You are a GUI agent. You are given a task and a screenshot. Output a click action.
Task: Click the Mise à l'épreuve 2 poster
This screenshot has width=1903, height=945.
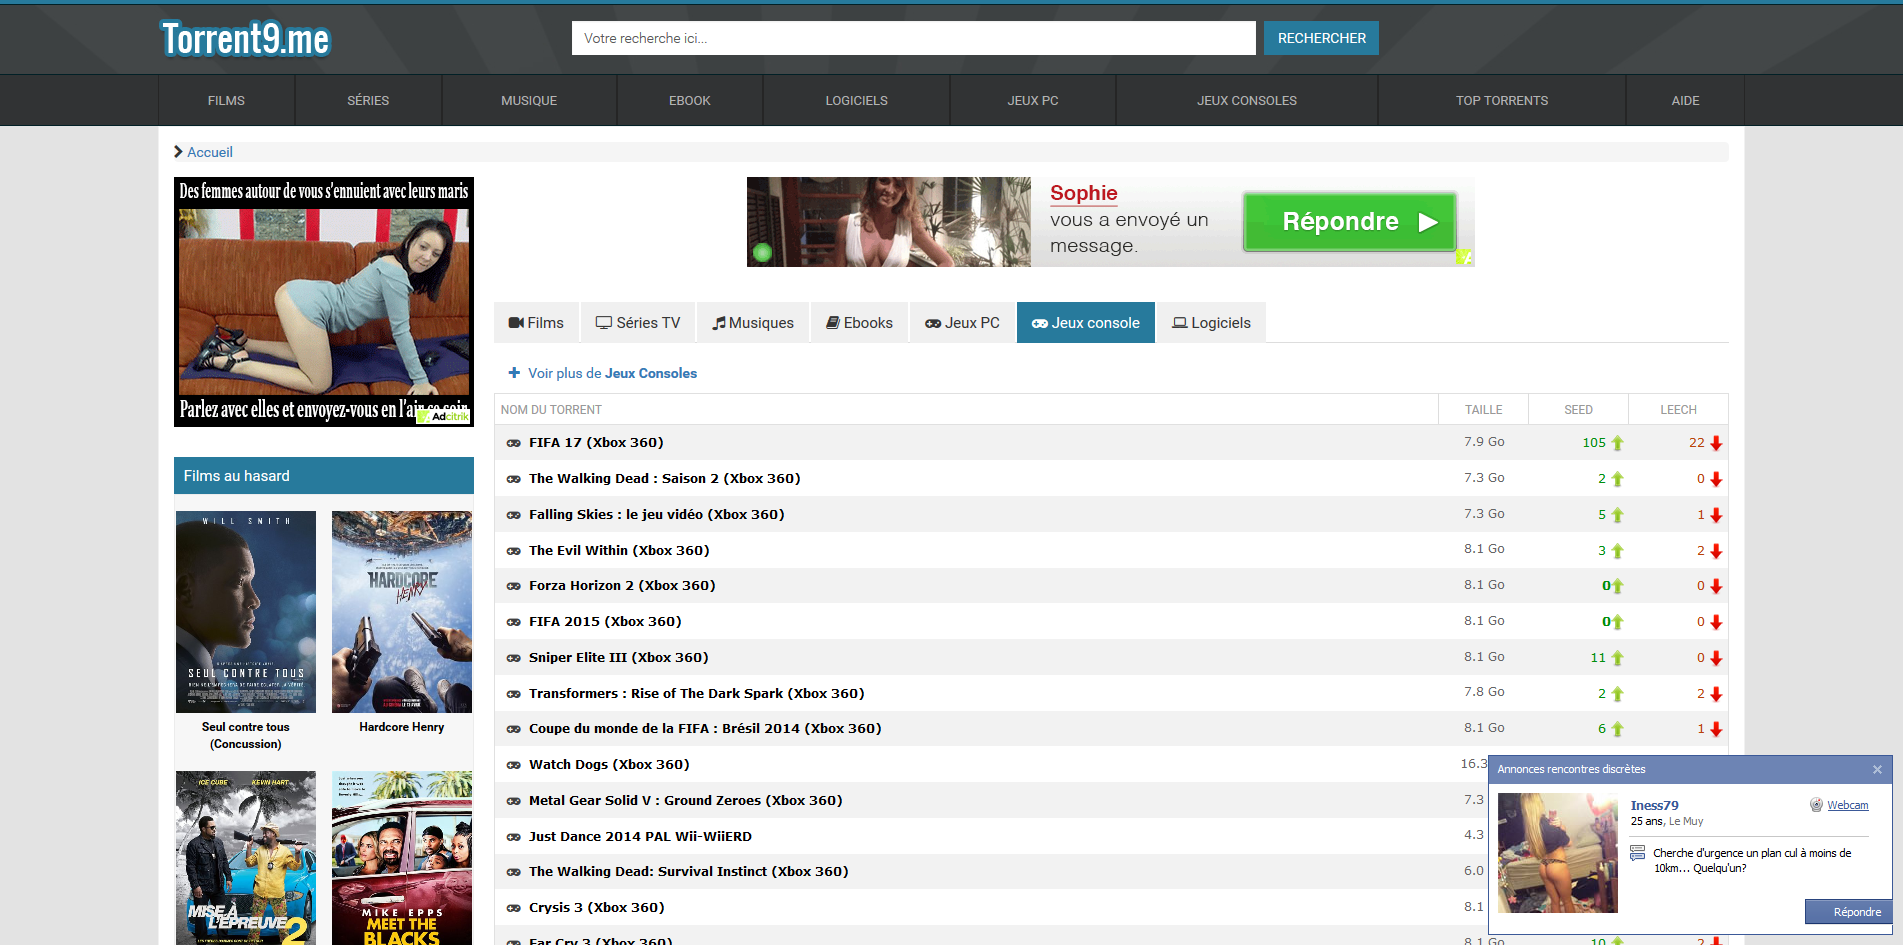click(246, 858)
